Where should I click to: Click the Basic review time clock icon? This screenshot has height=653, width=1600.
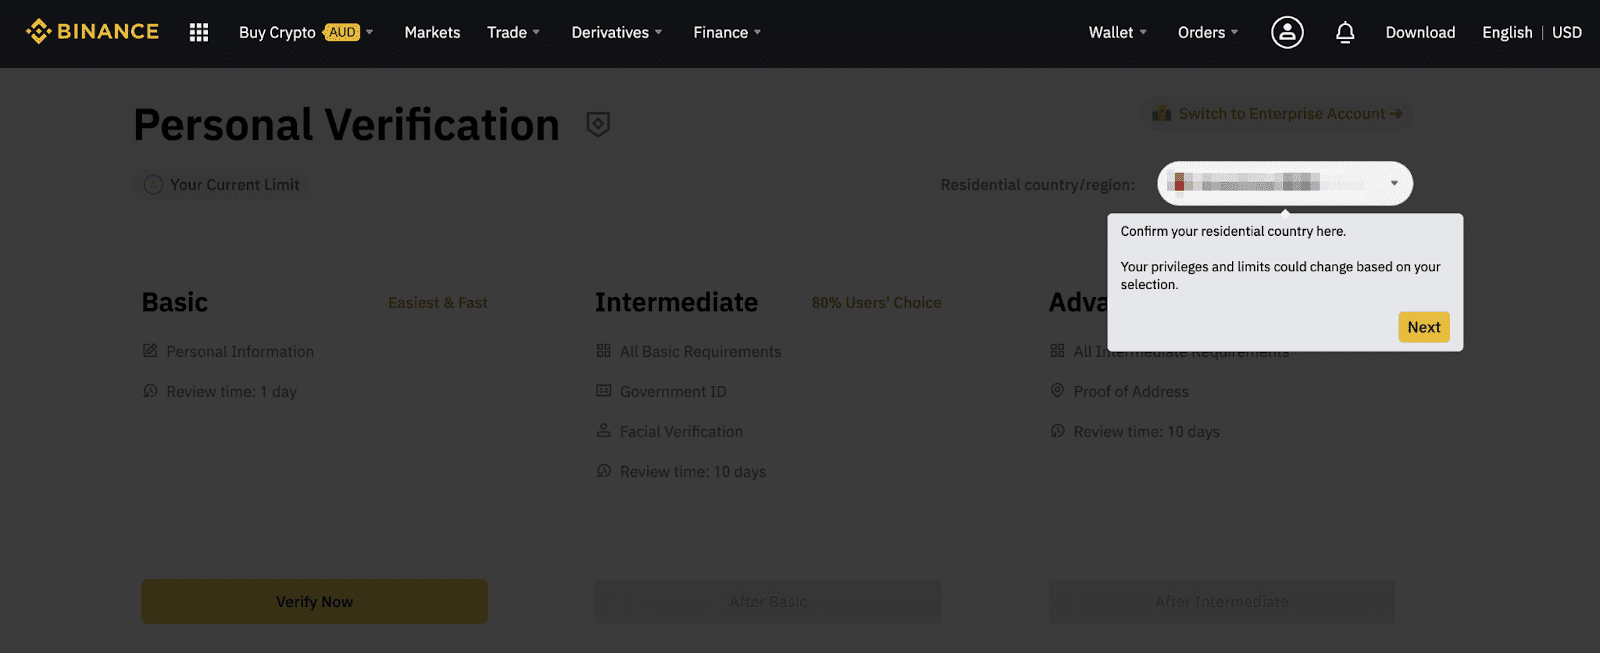point(150,391)
